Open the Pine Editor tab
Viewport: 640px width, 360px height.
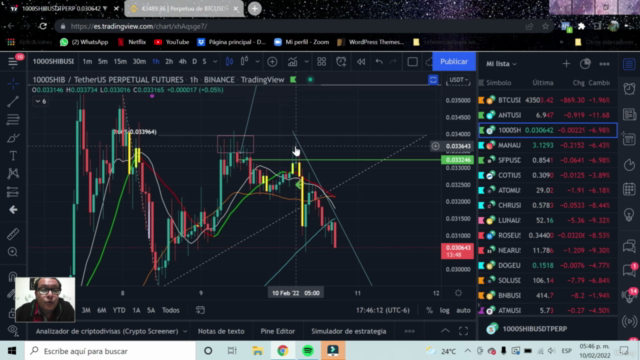(278, 331)
